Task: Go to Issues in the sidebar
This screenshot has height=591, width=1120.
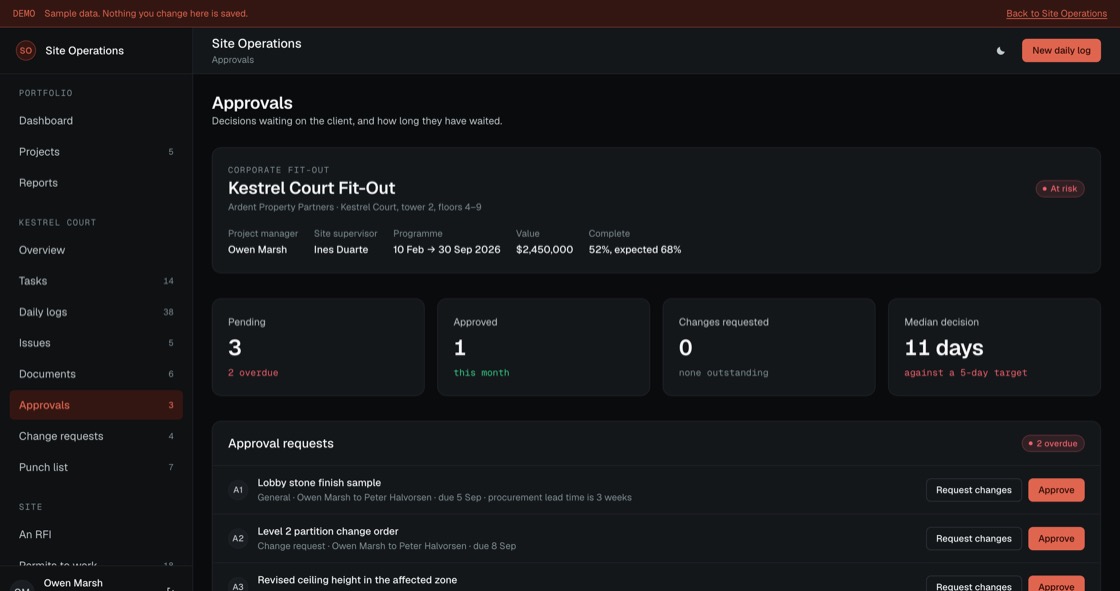Action: [96, 343]
